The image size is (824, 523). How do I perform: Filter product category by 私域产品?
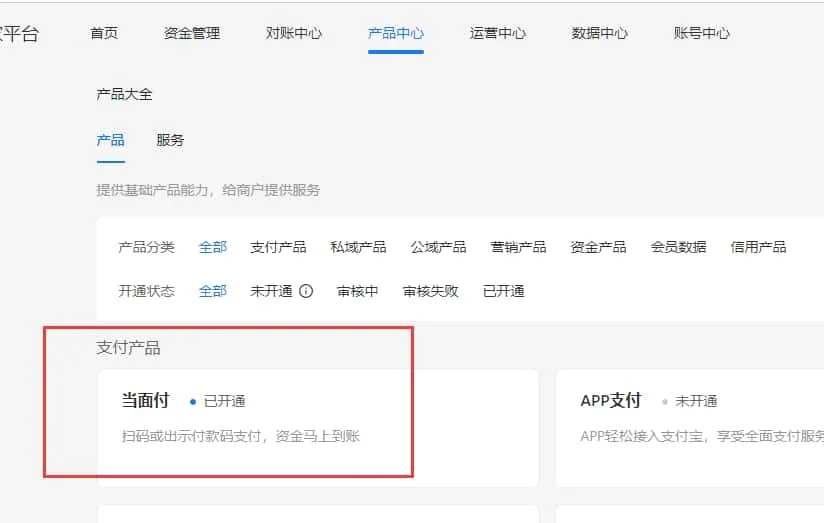pyautogui.click(x=358, y=247)
